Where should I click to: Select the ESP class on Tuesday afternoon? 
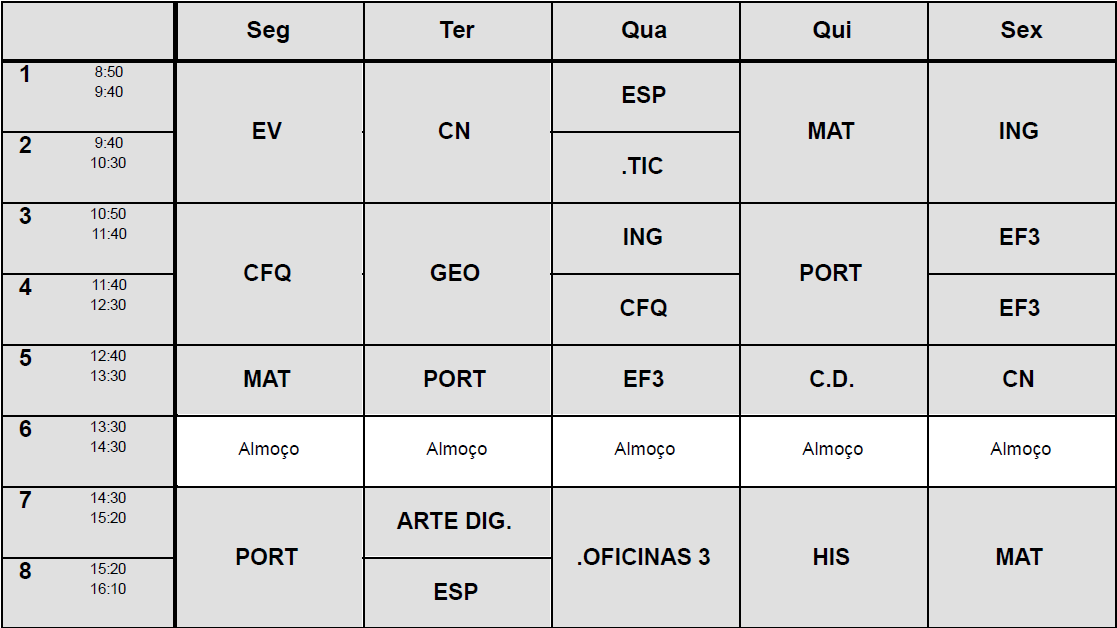point(455,592)
